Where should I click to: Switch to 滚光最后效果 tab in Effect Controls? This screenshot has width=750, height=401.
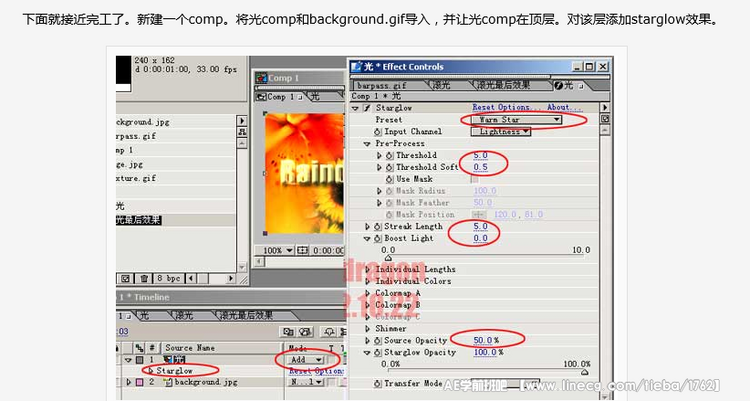point(503,86)
